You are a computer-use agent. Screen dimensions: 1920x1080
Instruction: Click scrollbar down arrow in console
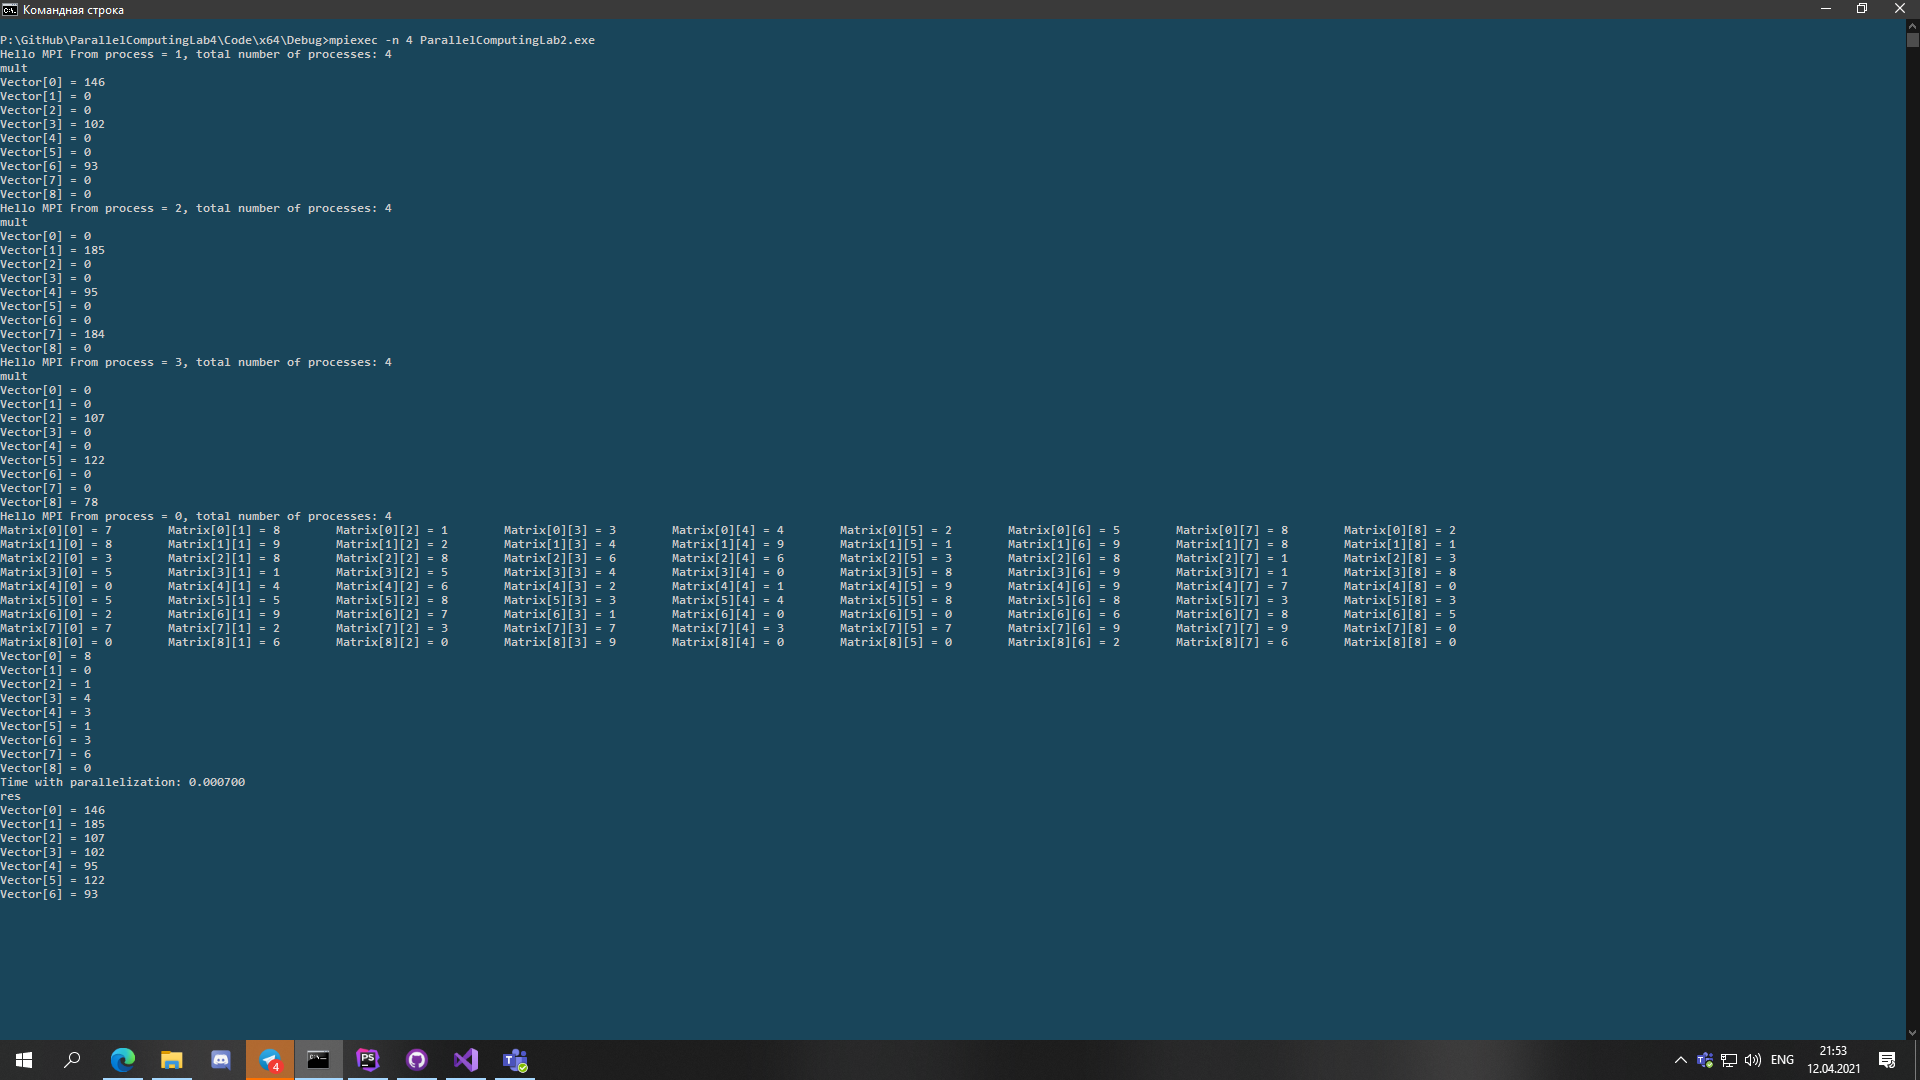point(1912,1033)
